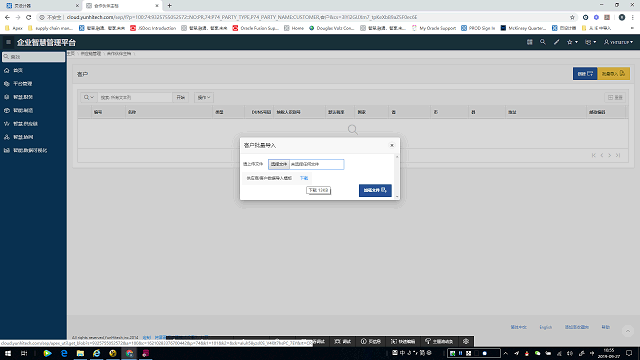Image resolution: width=640 pixels, height=360 pixels.
Task: Click the Download template link in dialog
Action: [x=304, y=178]
